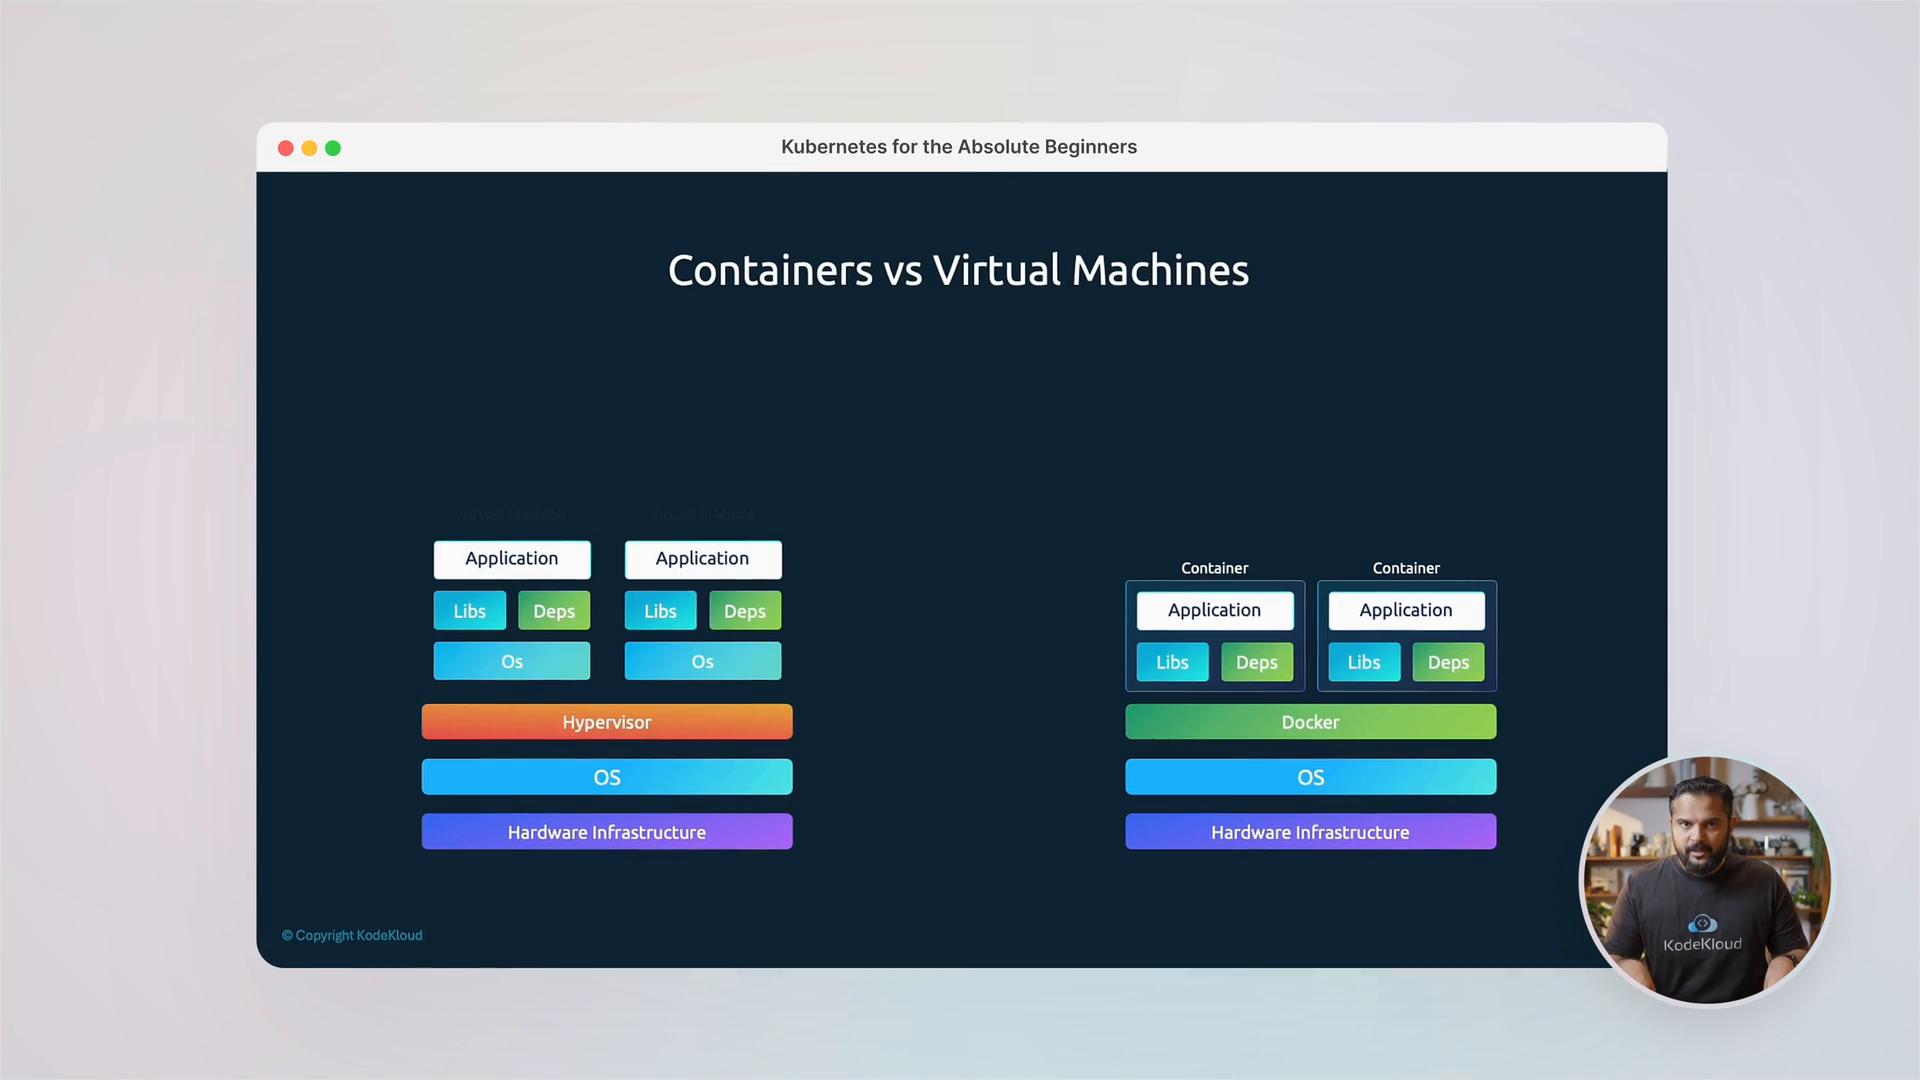Click the Deps box in the second virtual machine
1920x1080 pixels.
(745, 611)
